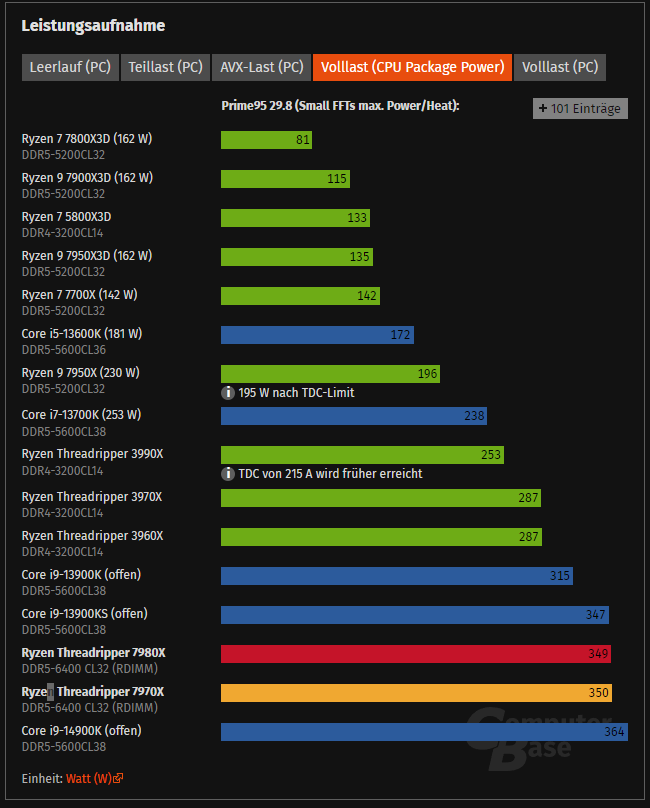Click the TDC von 215 A wird früher erreicht note

click(330, 474)
